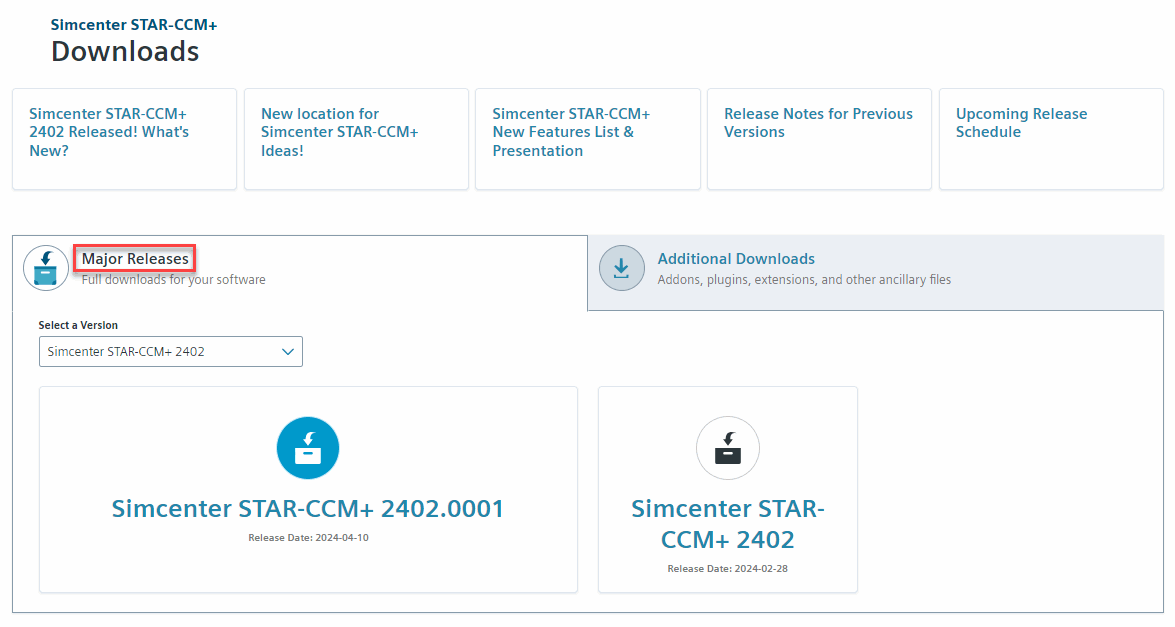
Task: Click the Simcenter STAR-CCM+ header title
Action: tap(134, 23)
